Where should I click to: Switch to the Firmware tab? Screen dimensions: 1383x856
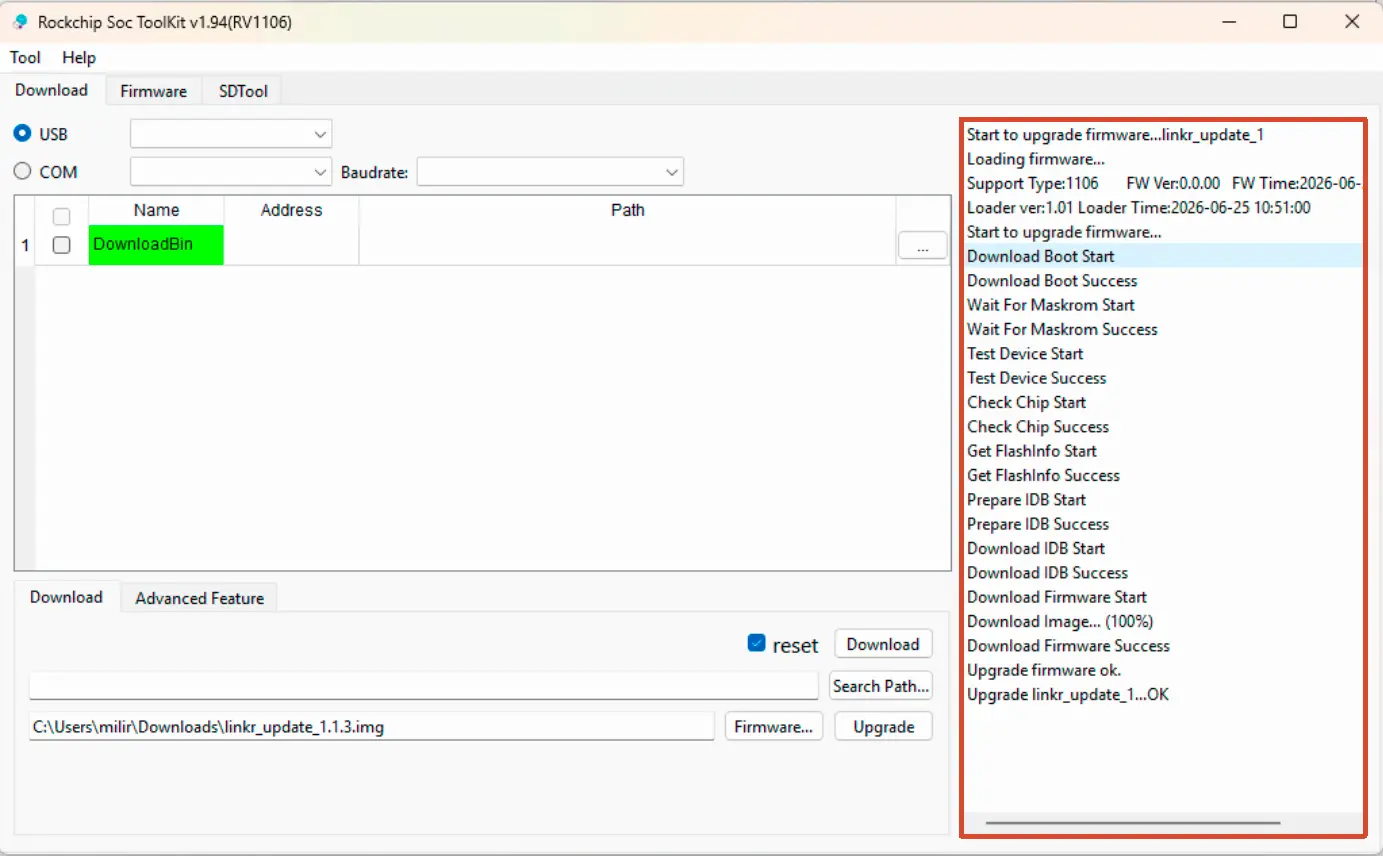[153, 91]
